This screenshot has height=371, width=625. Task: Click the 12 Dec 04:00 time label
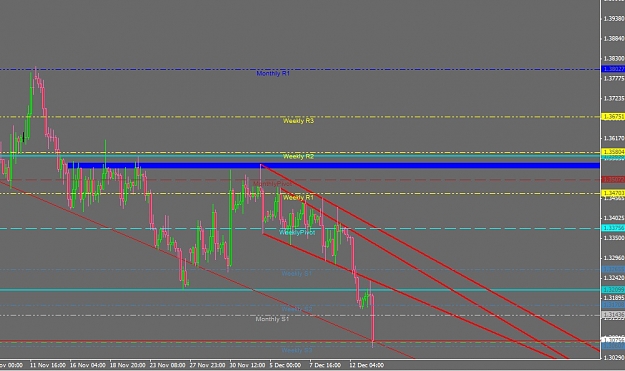(x=367, y=365)
